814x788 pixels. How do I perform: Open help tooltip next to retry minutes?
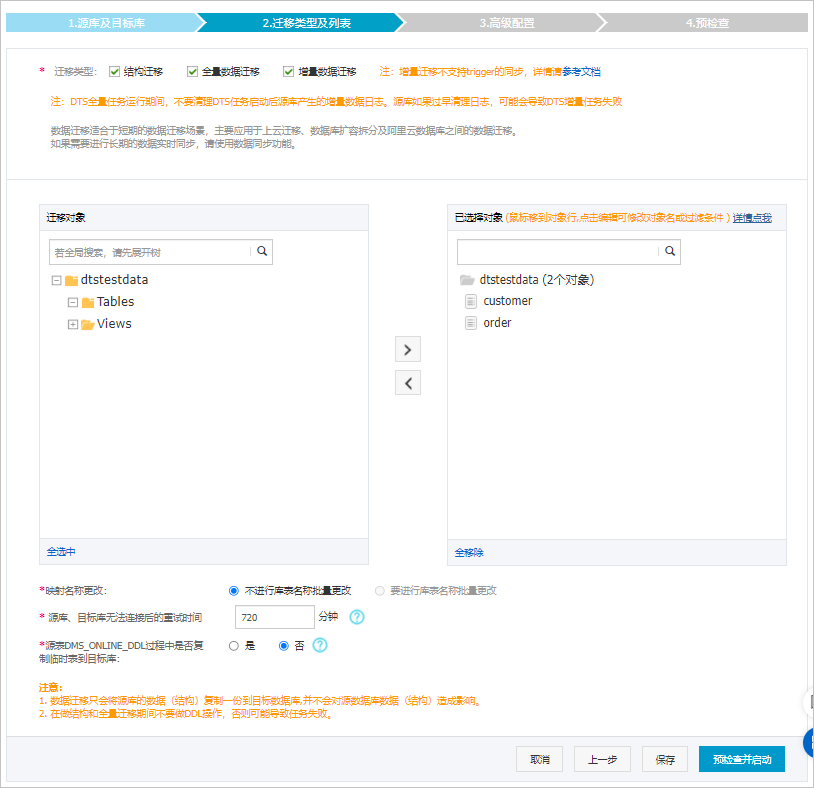pyautogui.click(x=357, y=617)
